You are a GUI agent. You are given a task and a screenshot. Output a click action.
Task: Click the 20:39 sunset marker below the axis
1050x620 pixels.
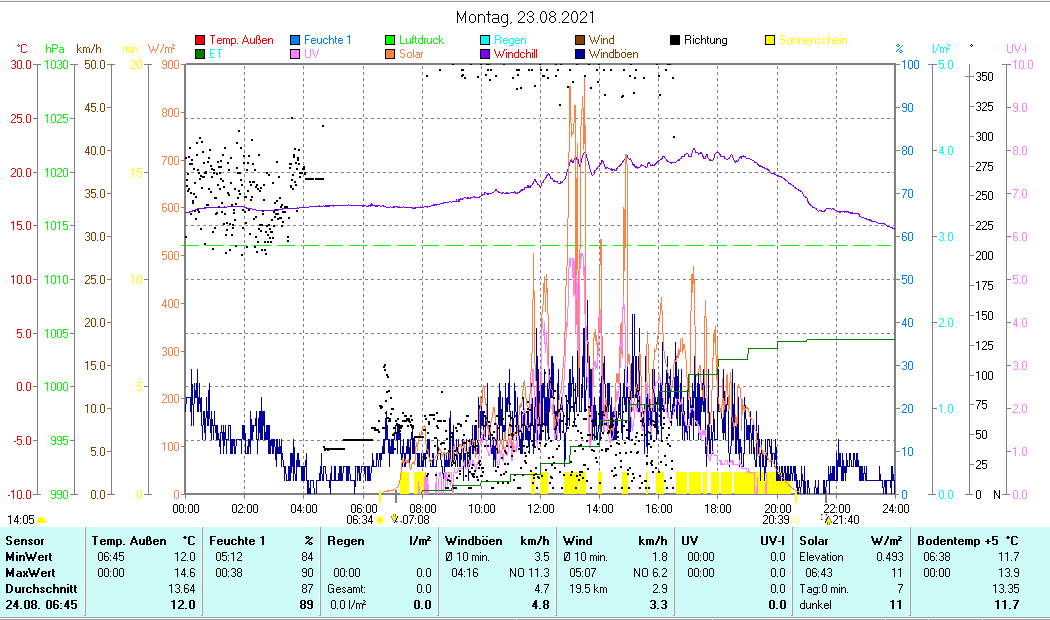point(775,520)
